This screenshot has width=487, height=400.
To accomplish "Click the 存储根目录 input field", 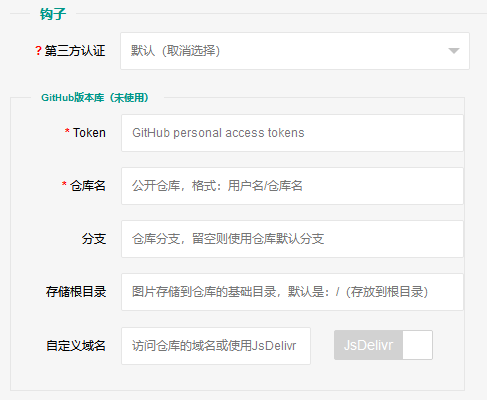I will pyautogui.click(x=292, y=292).
